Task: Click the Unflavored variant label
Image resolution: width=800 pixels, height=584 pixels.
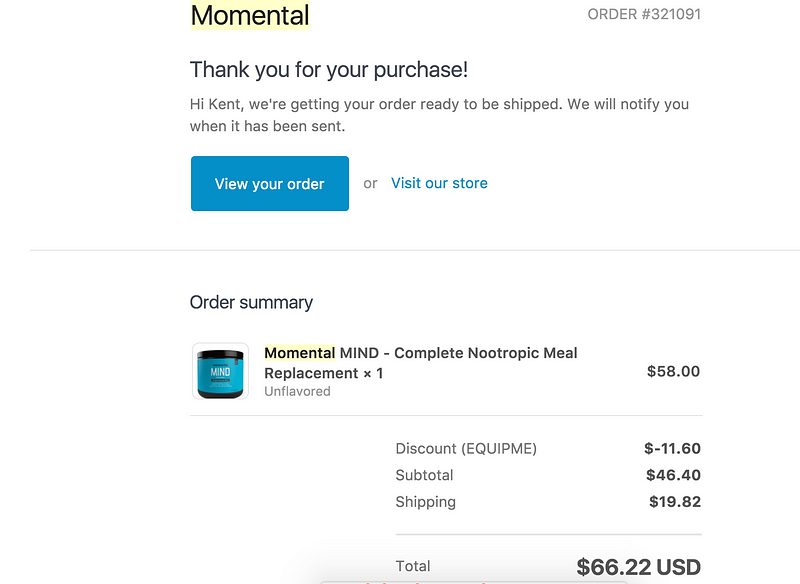Action: 297,392
